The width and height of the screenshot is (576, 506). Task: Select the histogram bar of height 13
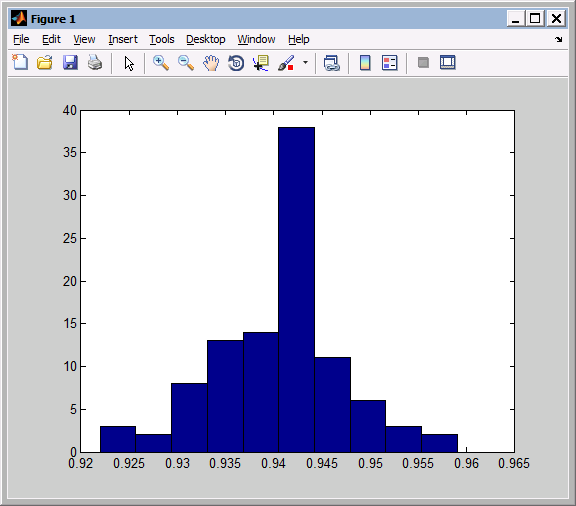coord(225,396)
